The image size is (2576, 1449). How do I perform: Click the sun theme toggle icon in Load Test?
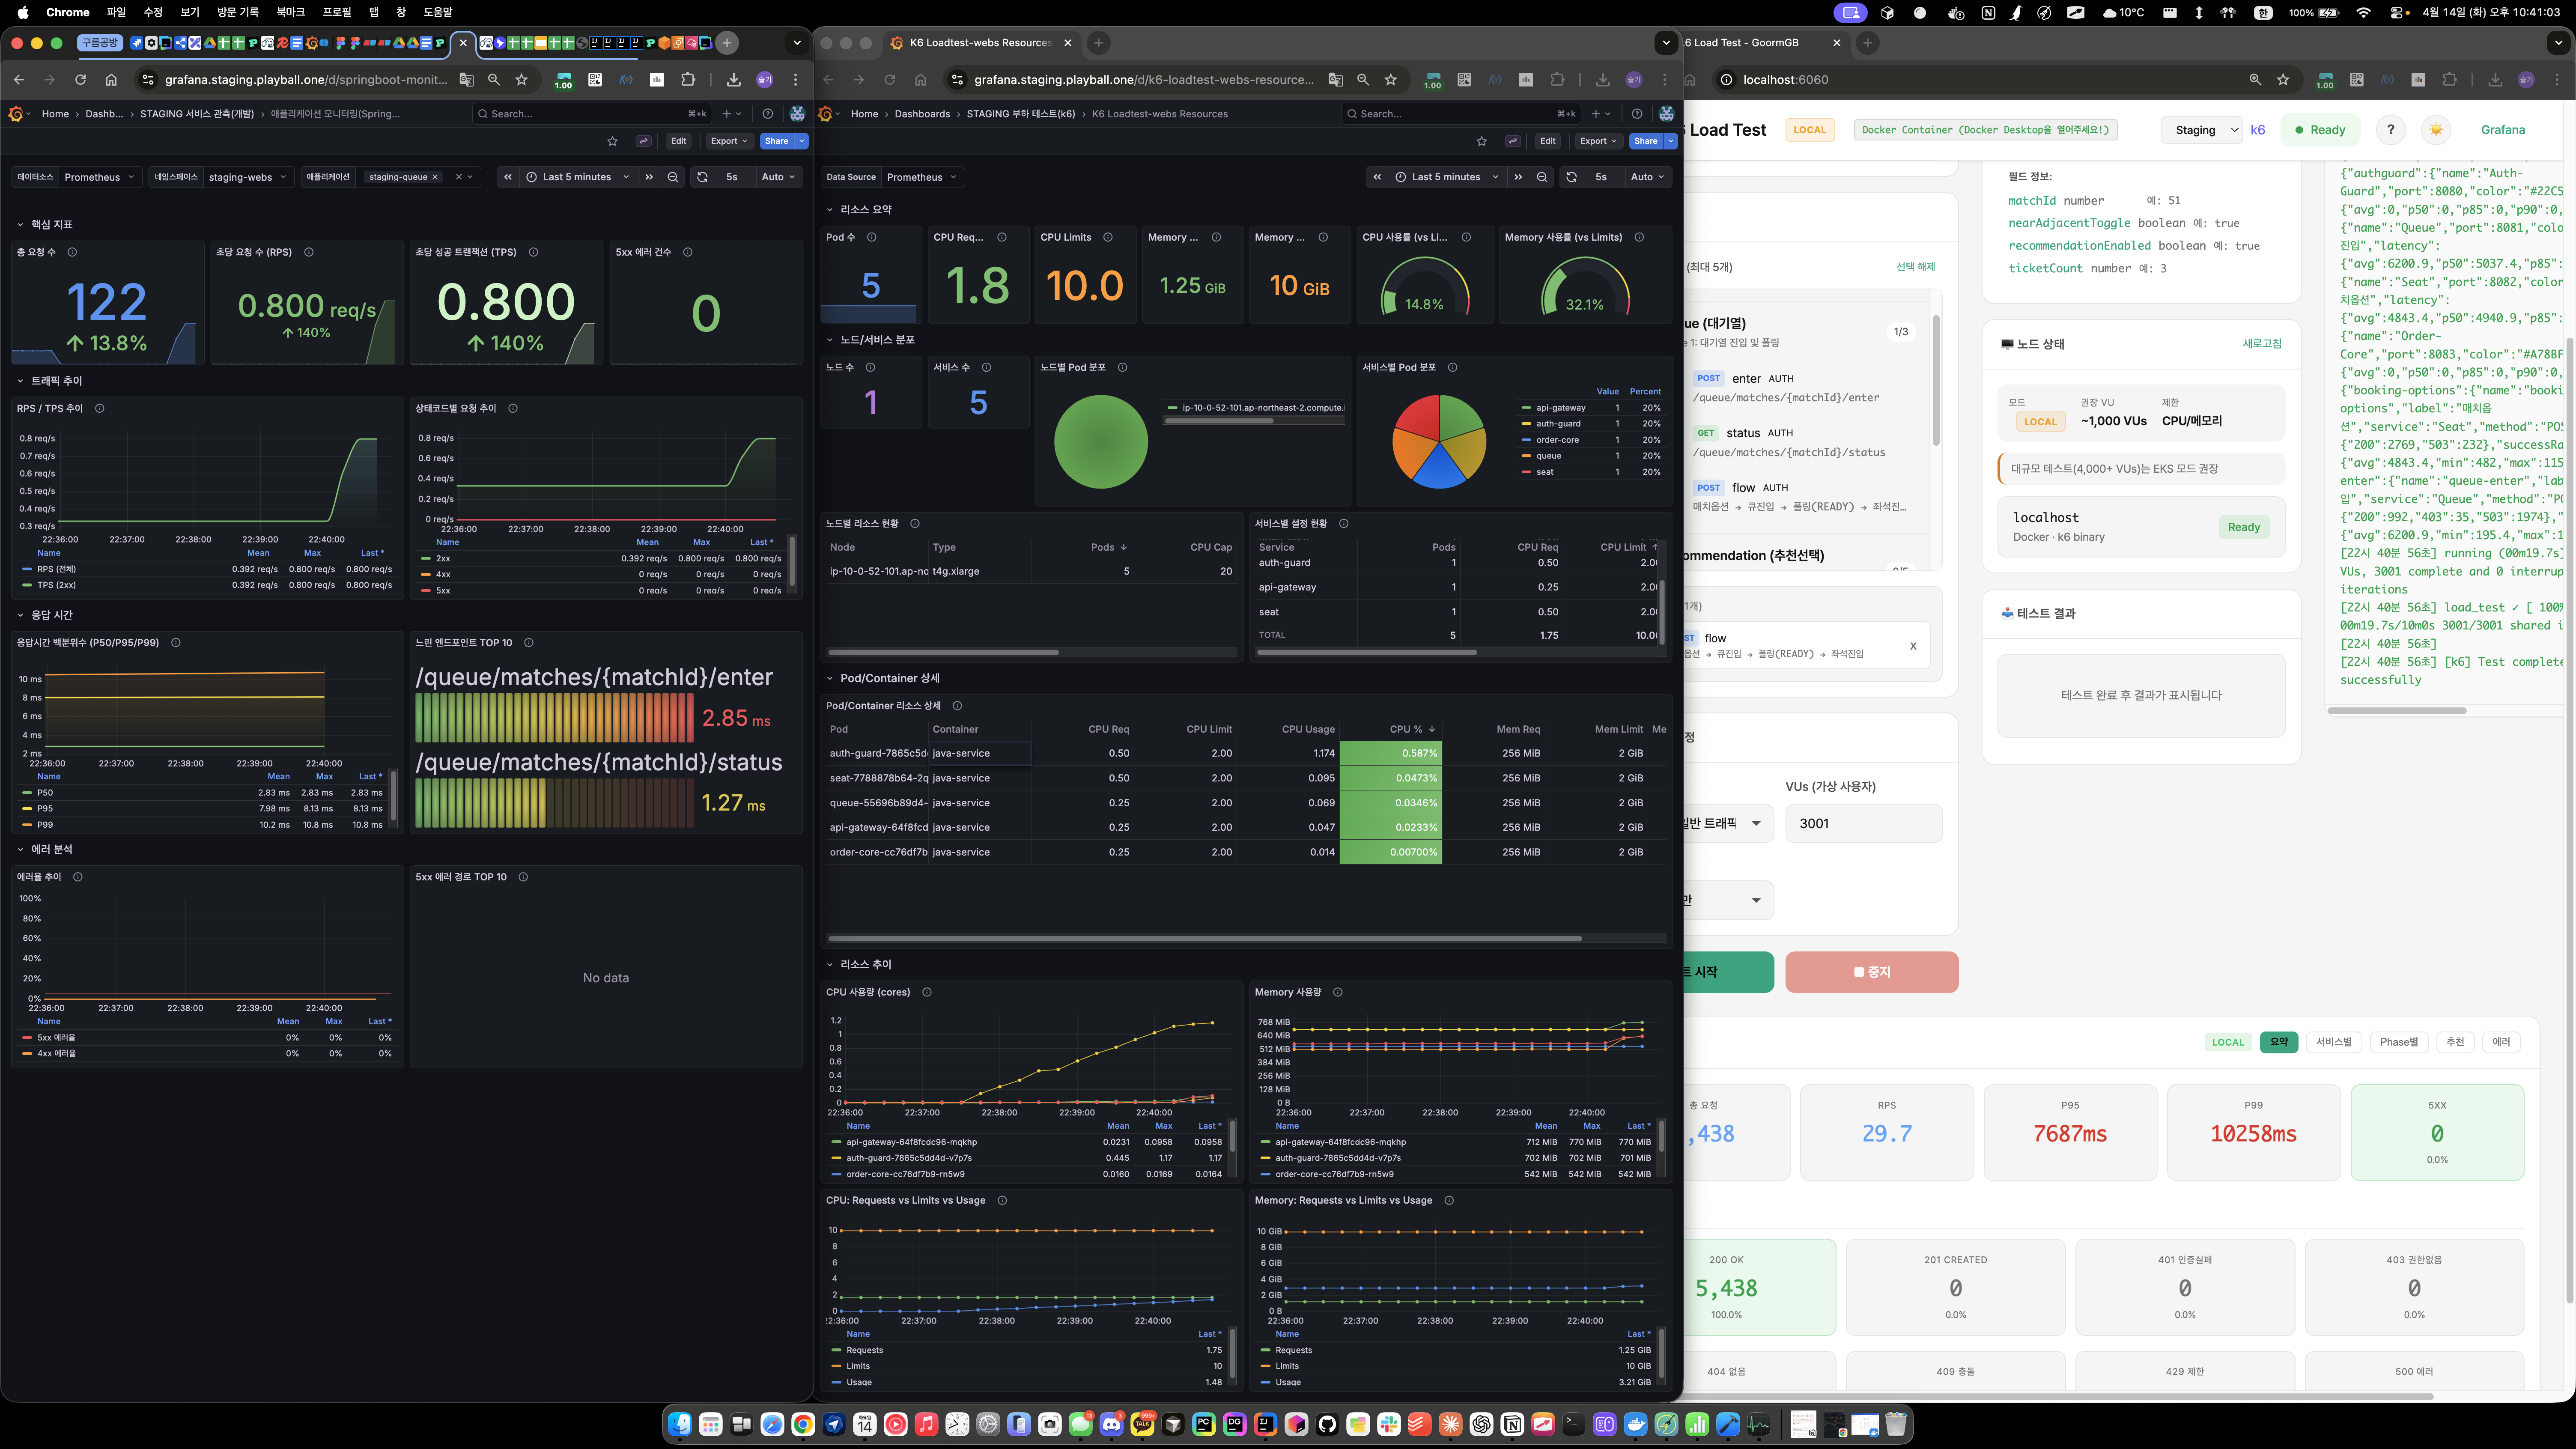coord(2436,130)
